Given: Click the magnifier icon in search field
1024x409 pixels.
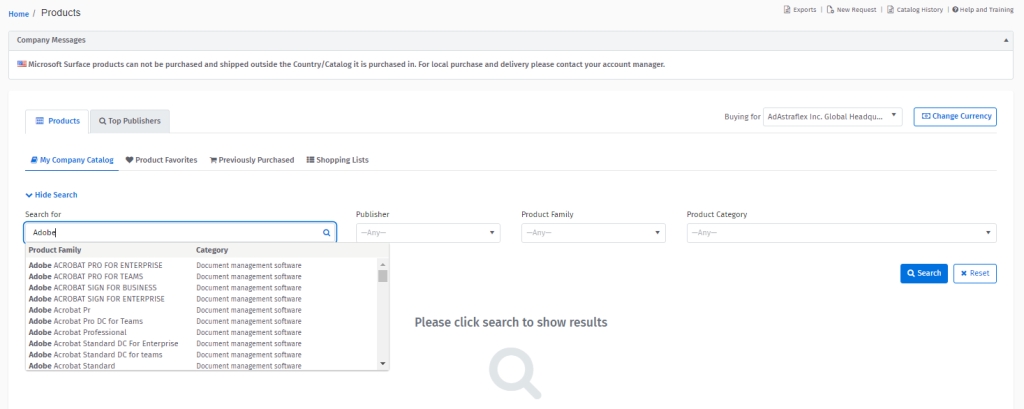Looking at the screenshot, I should (x=326, y=232).
